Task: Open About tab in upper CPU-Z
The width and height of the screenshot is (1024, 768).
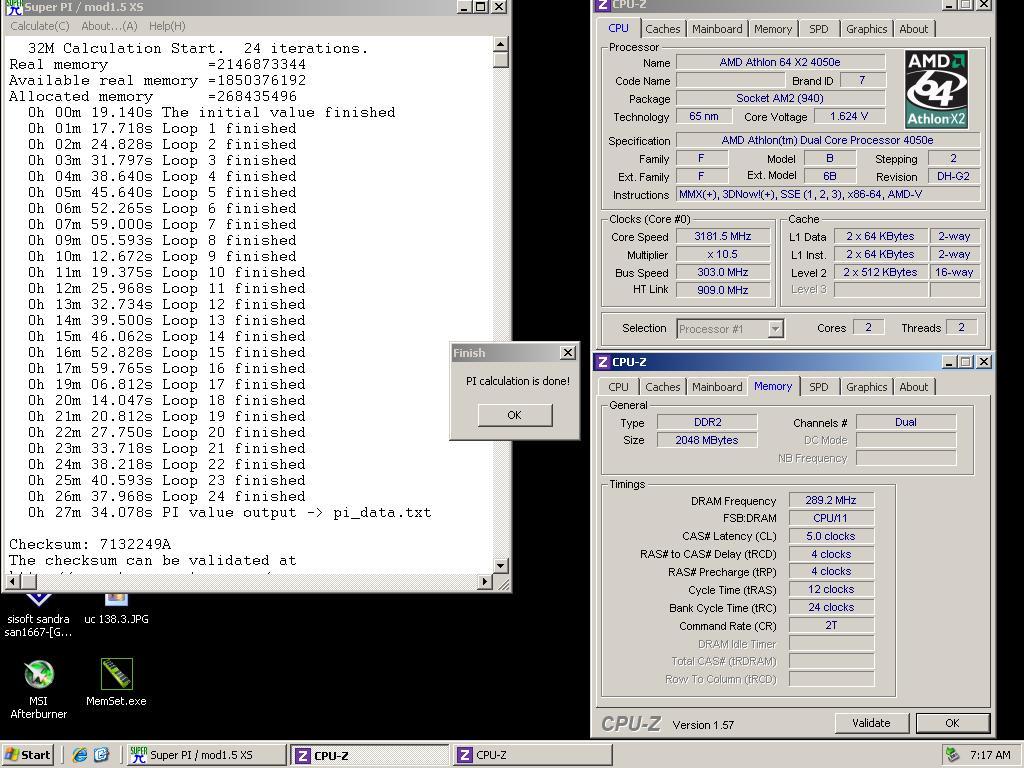Action: tap(914, 29)
